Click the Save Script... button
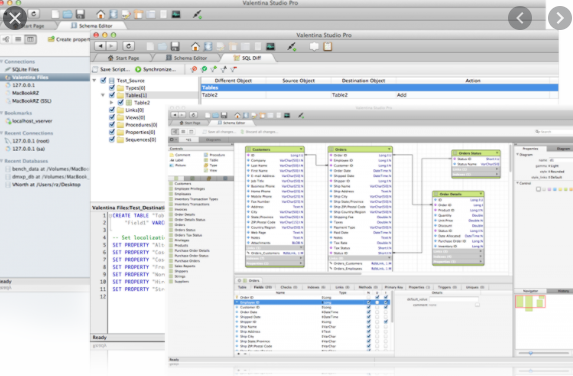Screen dimensions: 573x376 click(111, 69)
